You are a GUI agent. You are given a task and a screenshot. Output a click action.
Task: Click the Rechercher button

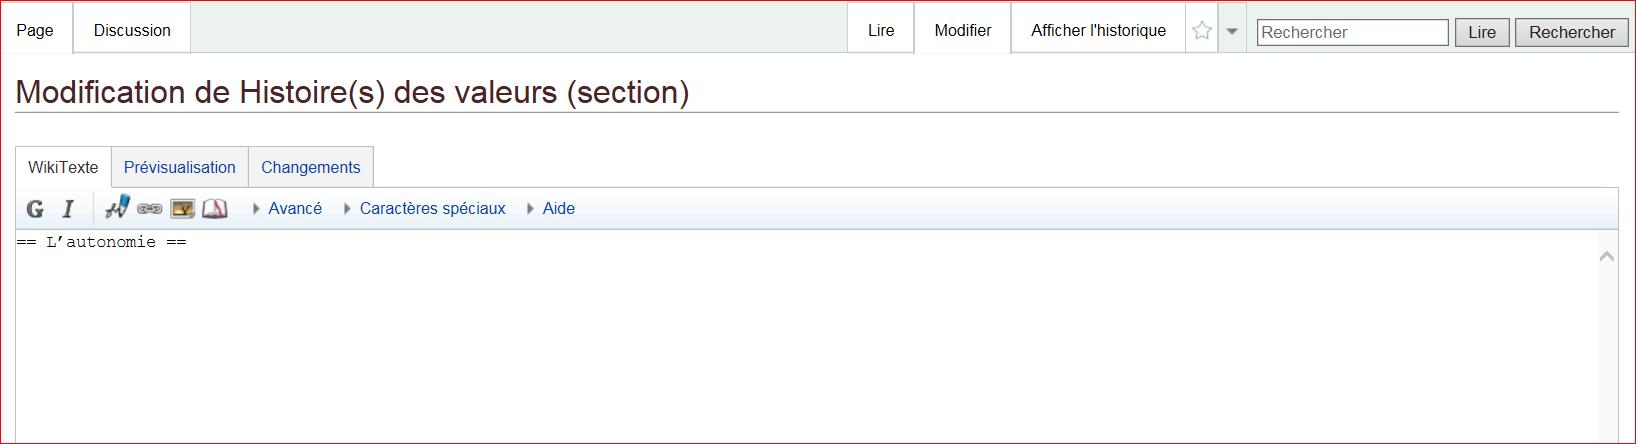click(1571, 32)
